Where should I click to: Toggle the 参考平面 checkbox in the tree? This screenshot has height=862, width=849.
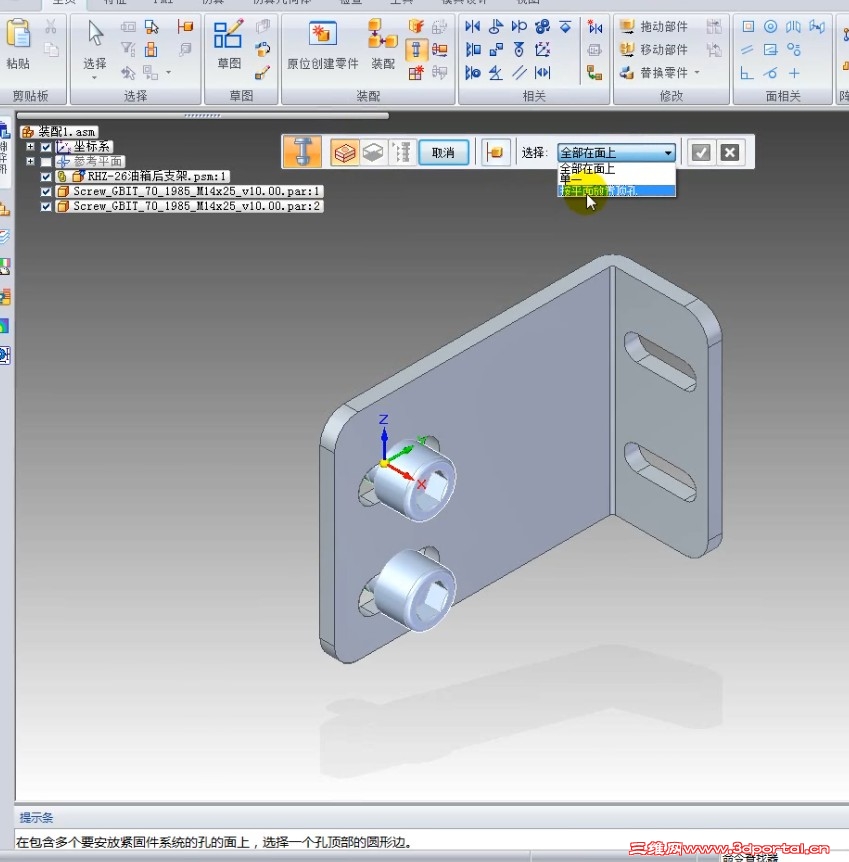[x=46, y=162]
